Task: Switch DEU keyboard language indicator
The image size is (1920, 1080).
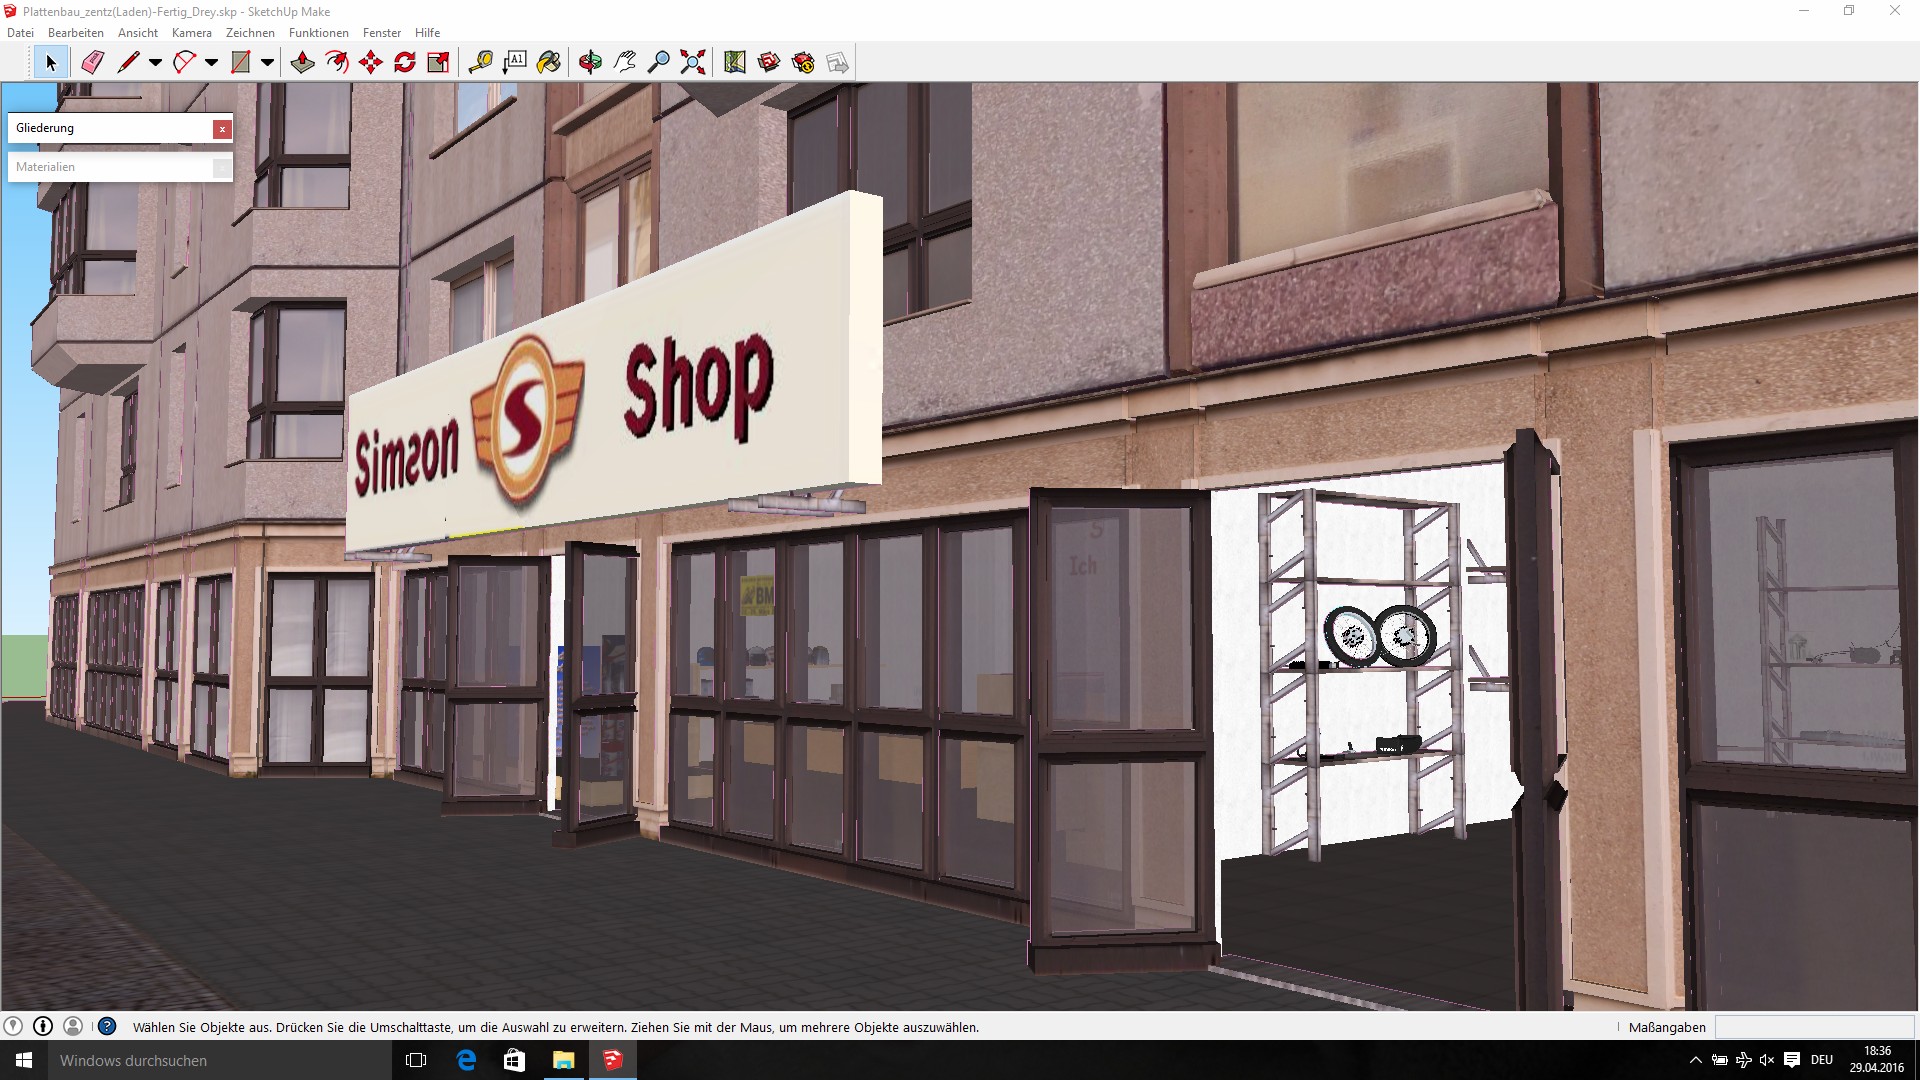Action: 1822,1060
